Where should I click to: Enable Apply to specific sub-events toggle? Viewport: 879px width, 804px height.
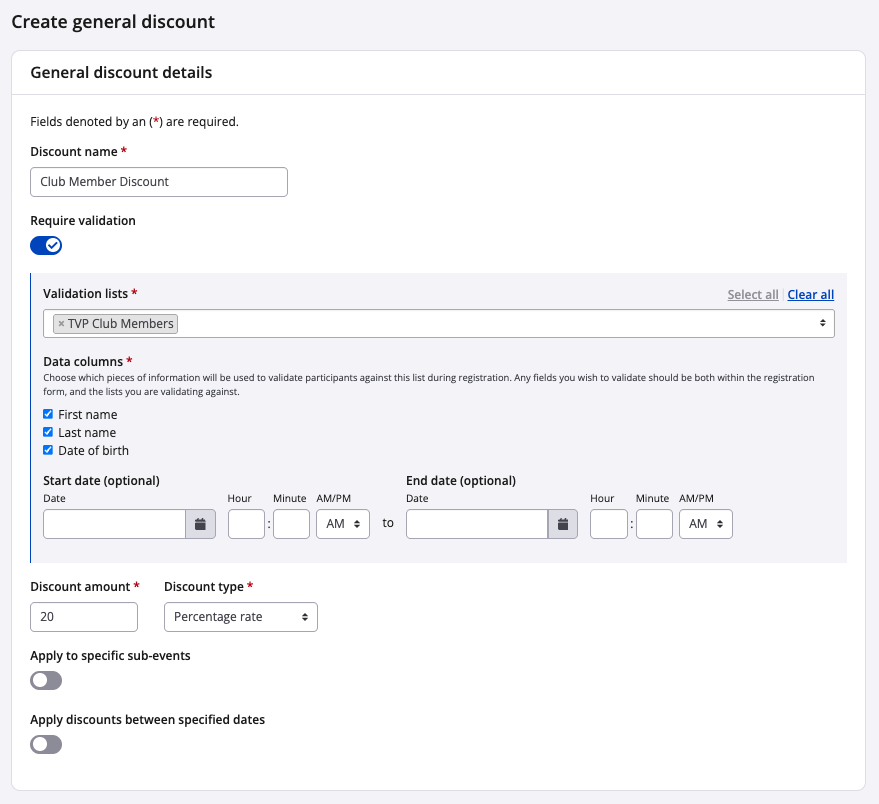(46, 680)
